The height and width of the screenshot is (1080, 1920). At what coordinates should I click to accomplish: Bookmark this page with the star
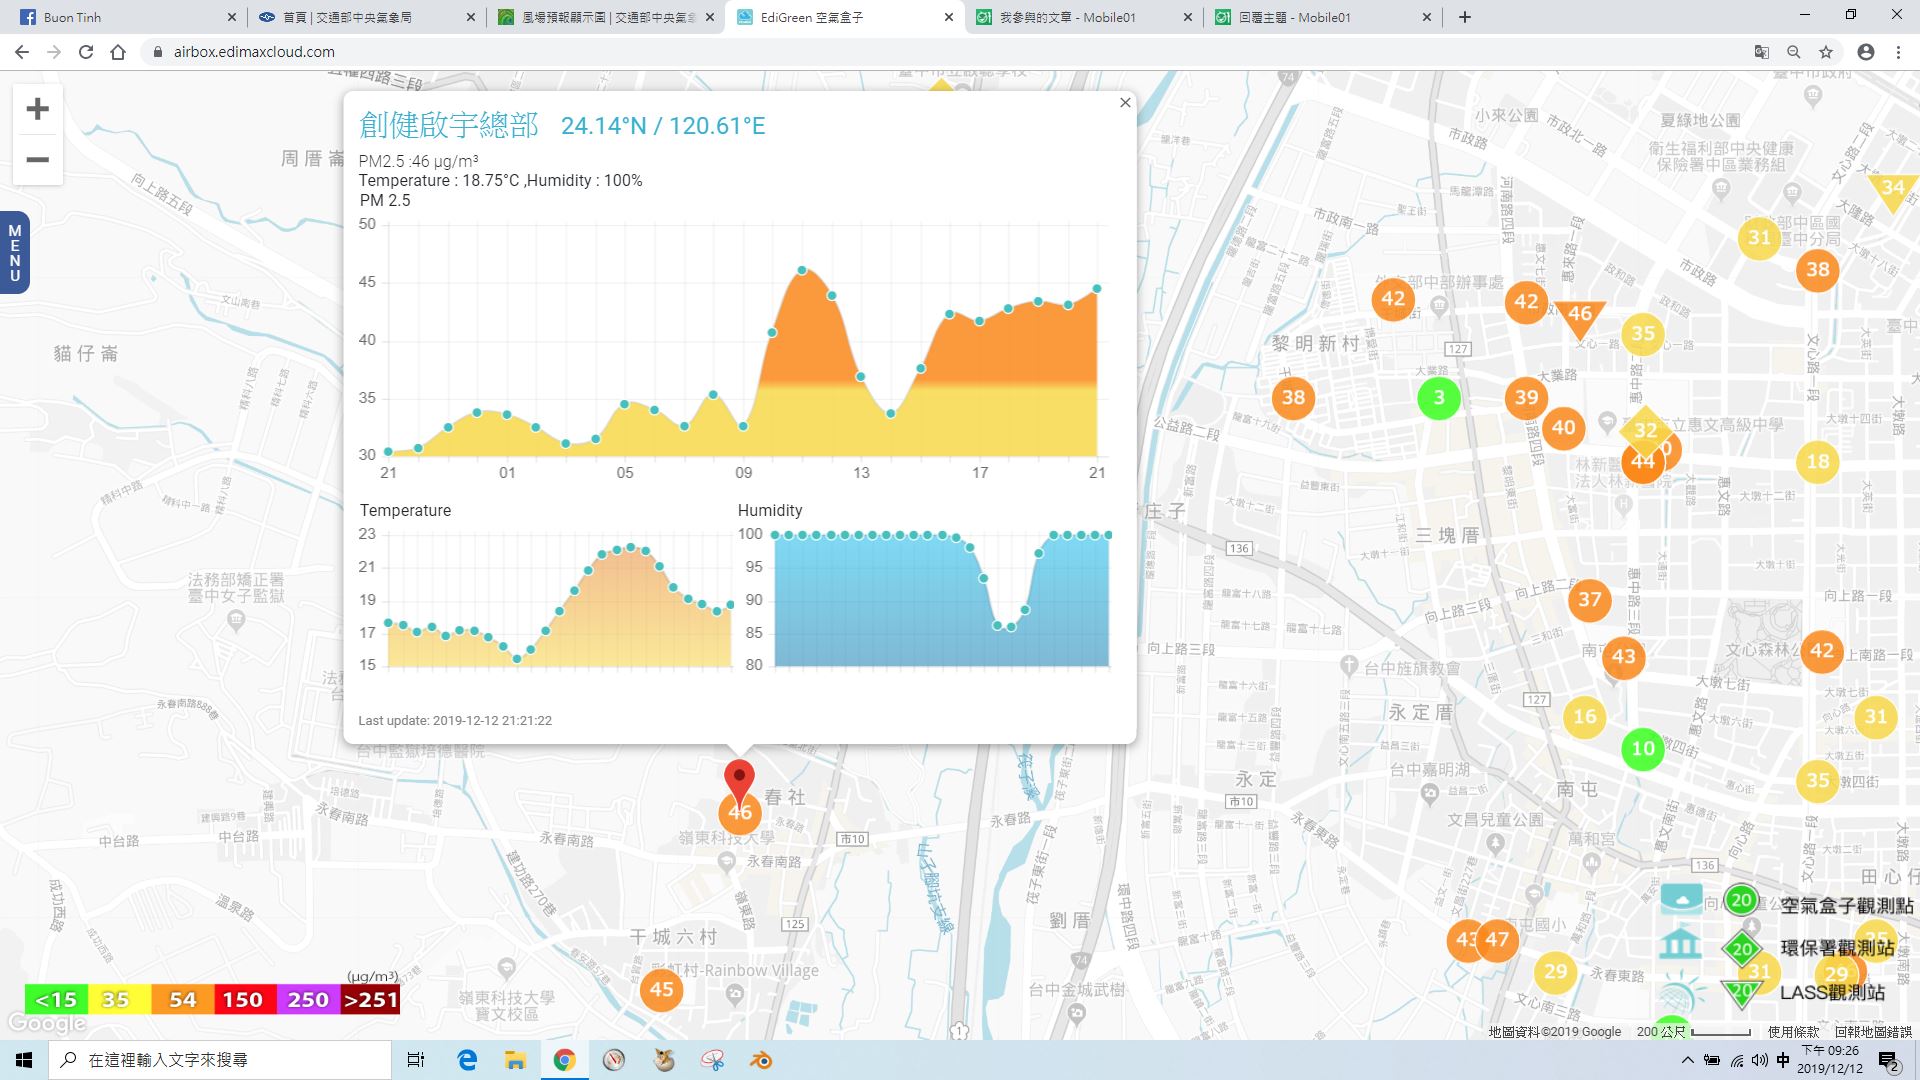[x=1826, y=52]
